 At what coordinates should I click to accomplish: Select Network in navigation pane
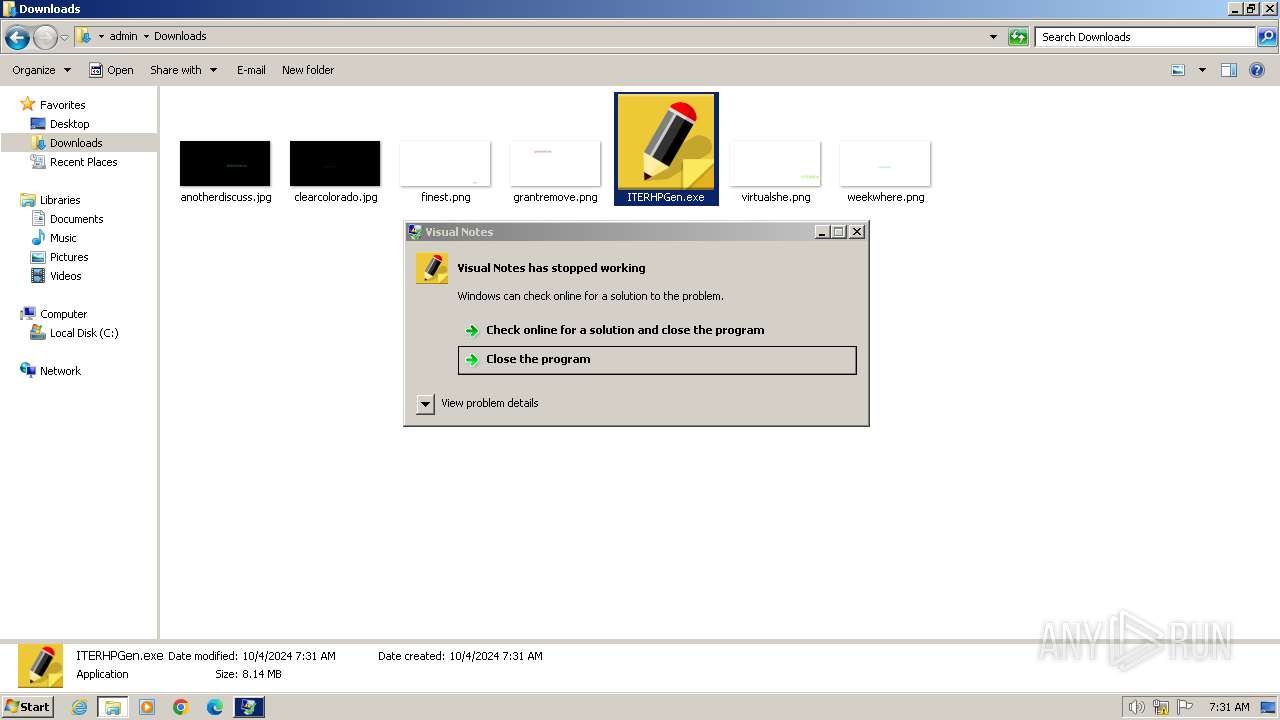point(60,371)
